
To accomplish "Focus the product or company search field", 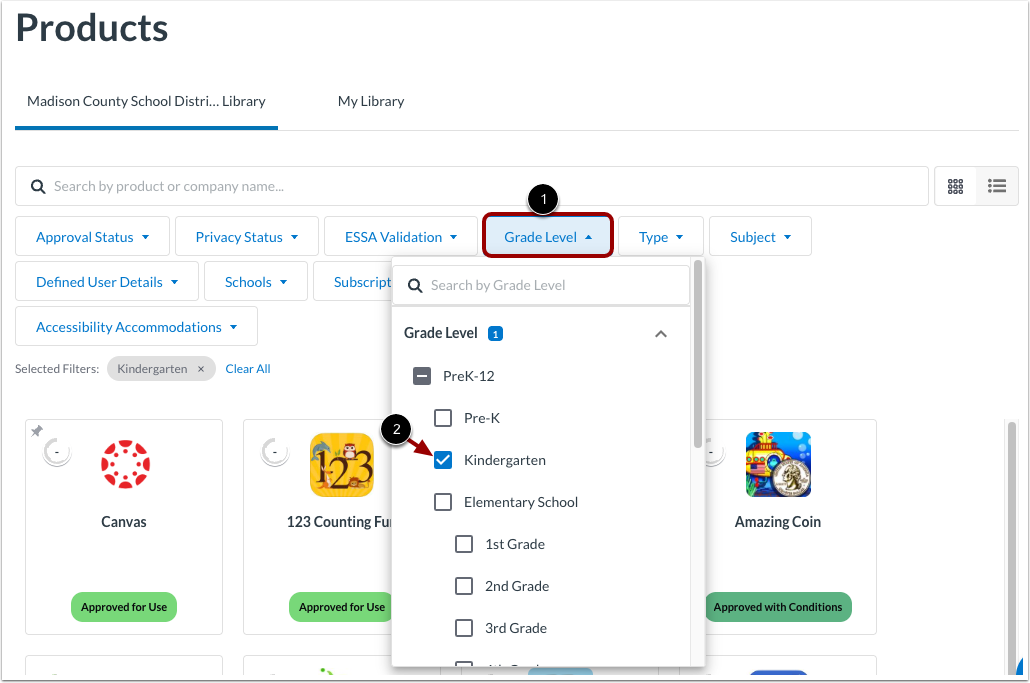I will (472, 187).
